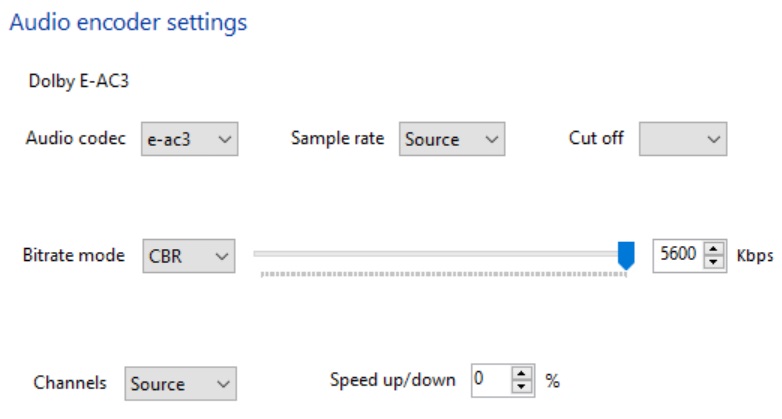This screenshot has width=782, height=419.
Task: Click the blue bitrate slider handle
Action: point(626,255)
